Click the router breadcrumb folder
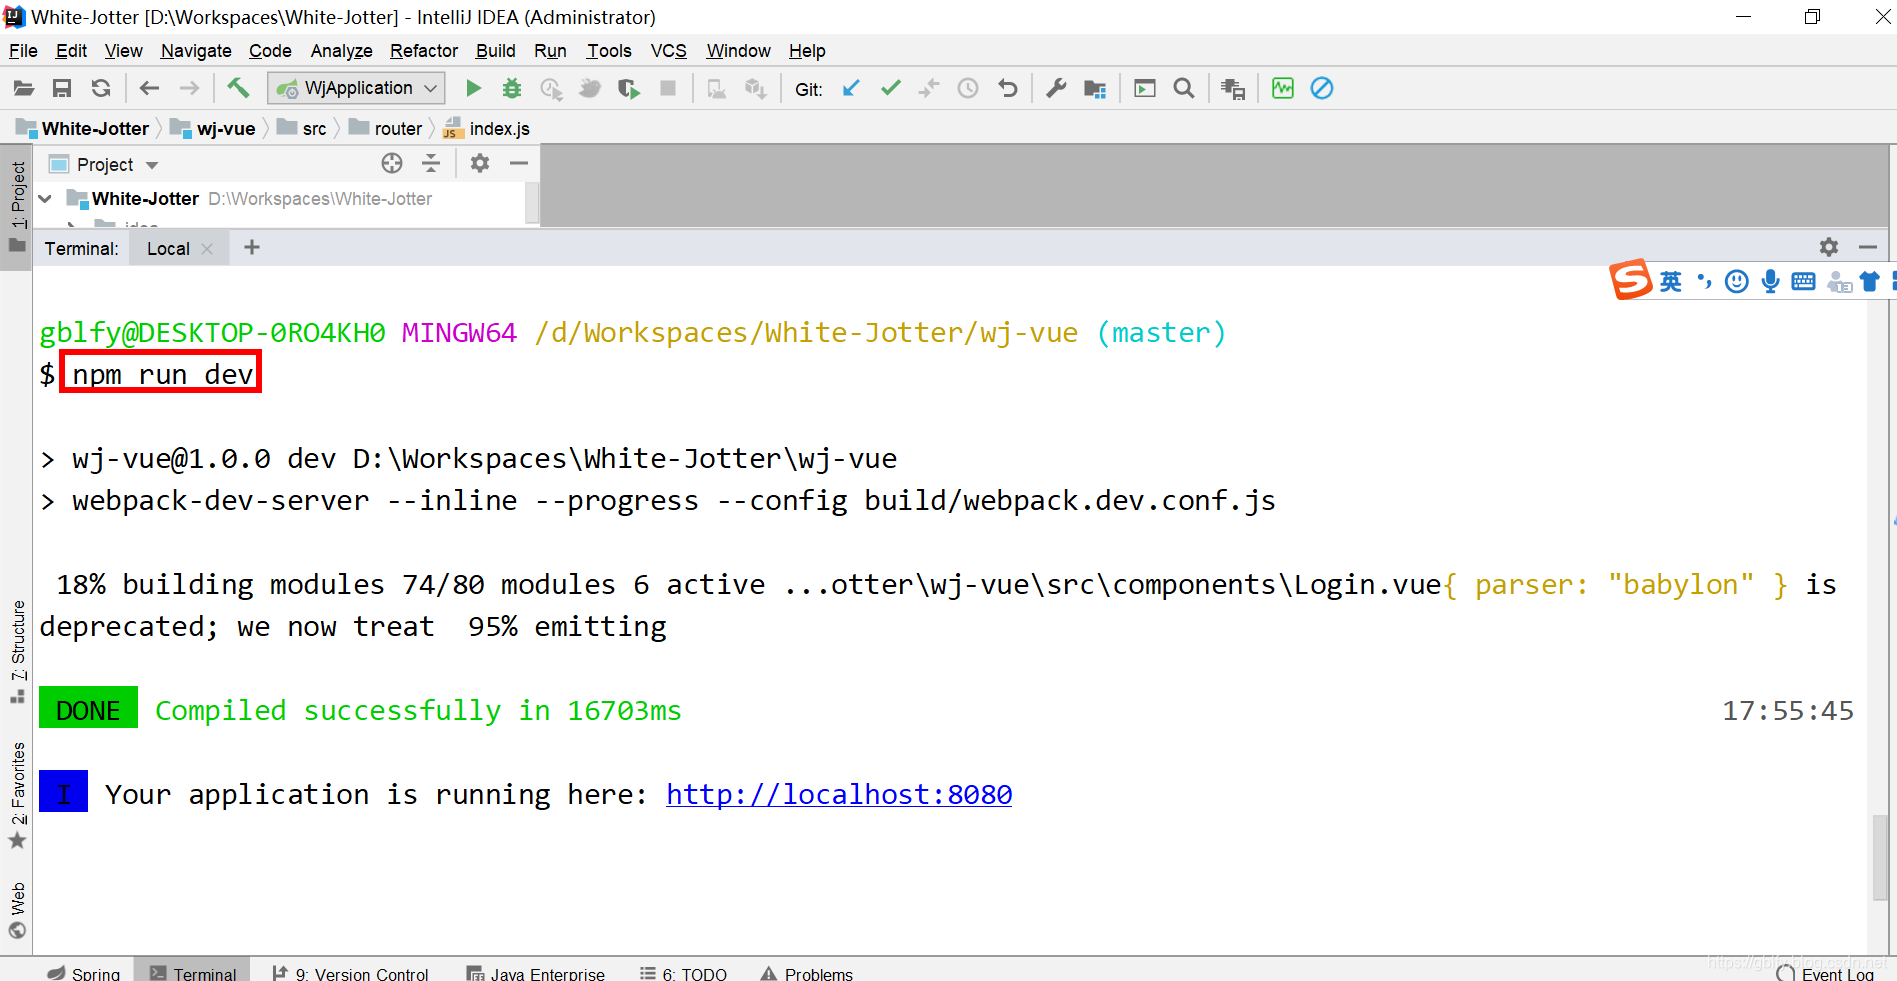This screenshot has height=981, width=1897. tap(386, 129)
